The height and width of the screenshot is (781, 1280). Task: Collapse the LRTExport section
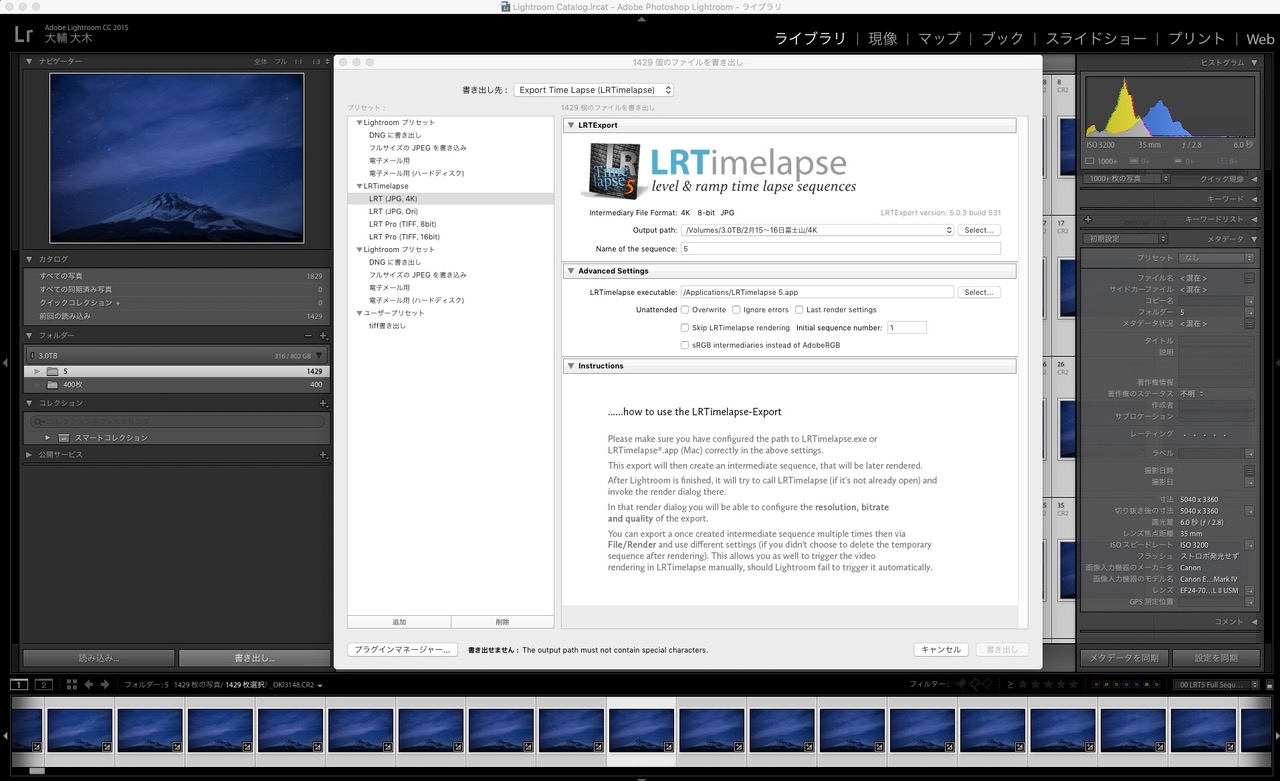click(x=570, y=125)
